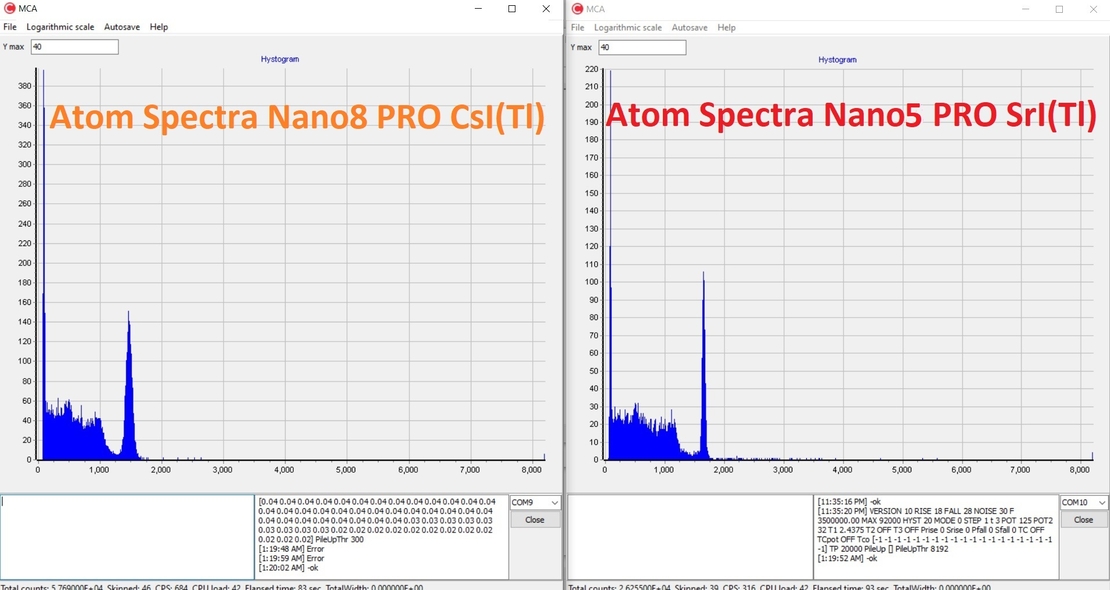Maximize the right MCA window

pos(1059,9)
